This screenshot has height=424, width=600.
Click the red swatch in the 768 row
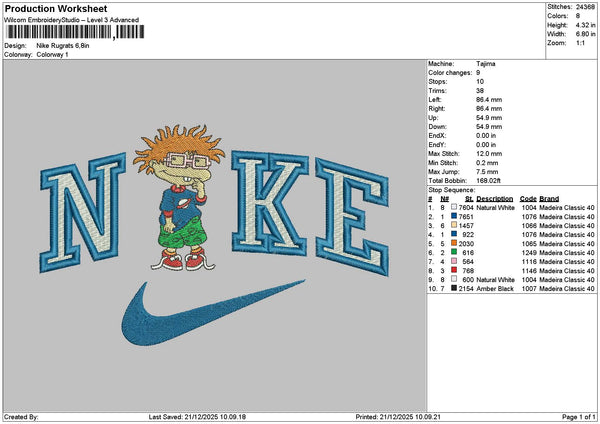click(x=454, y=270)
